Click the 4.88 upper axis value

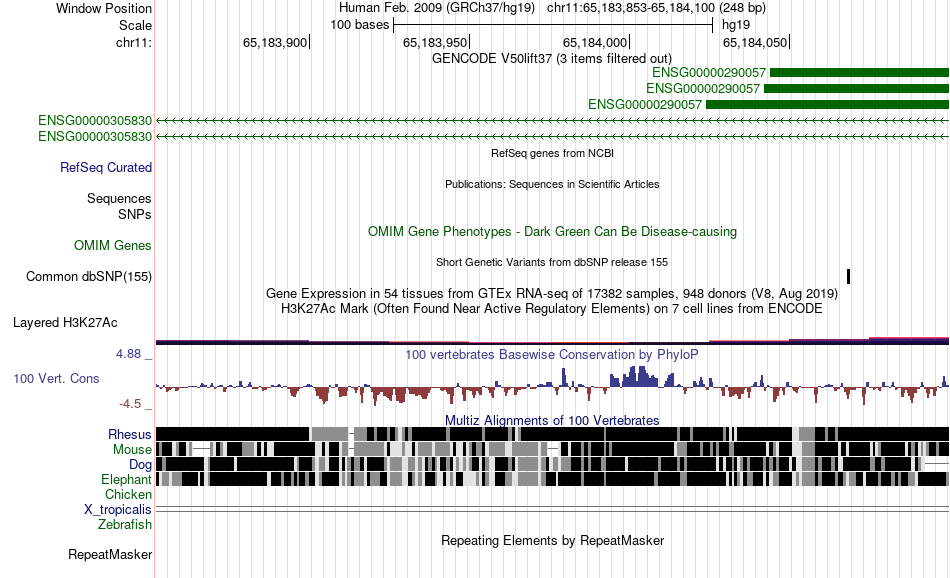[x=128, y=354]
